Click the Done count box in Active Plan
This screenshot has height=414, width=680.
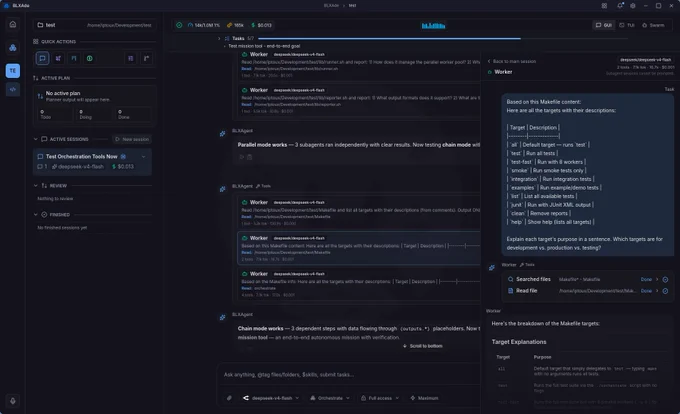coord(133,114)
